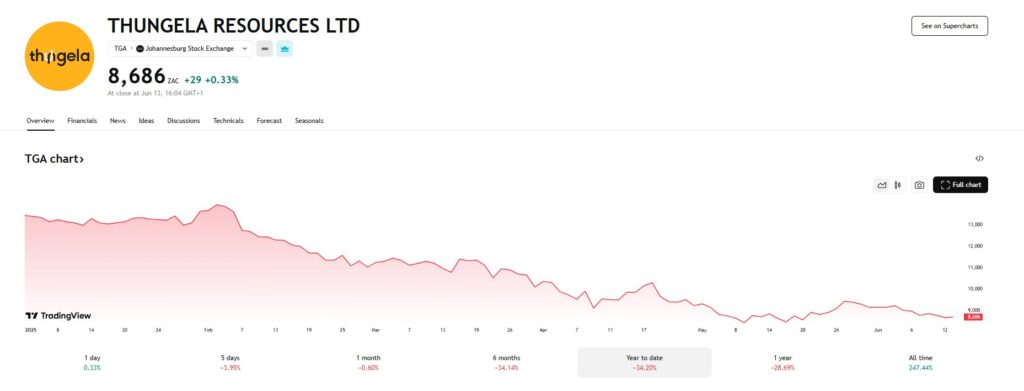Select the All time range
Viewport: 1024px width, 391px height.
[x=920, y=362]
